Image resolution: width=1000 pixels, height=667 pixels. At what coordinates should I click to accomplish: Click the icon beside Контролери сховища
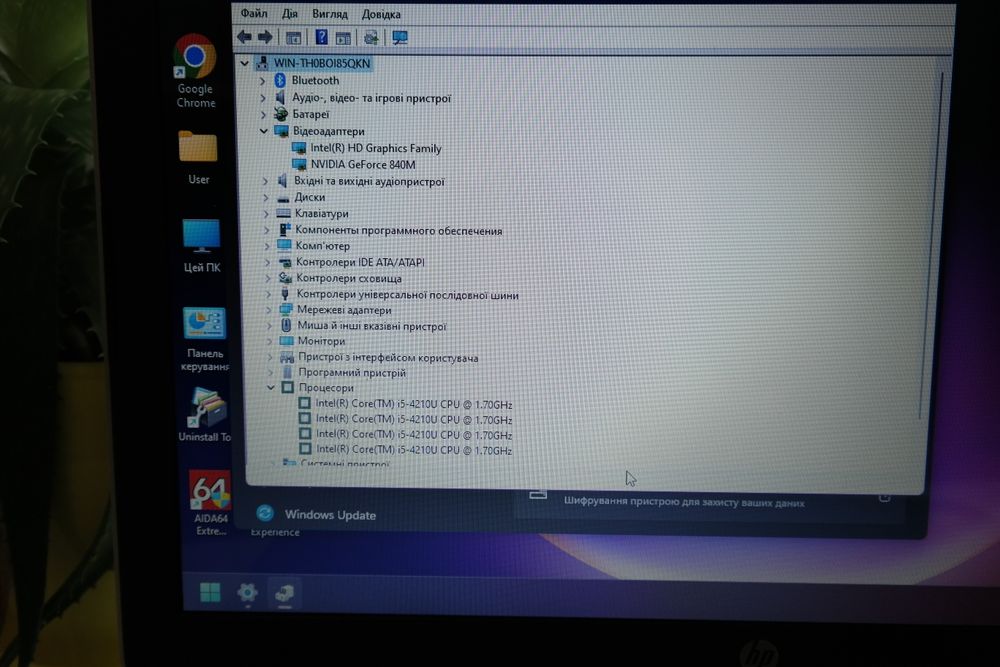tap(285, 278)
